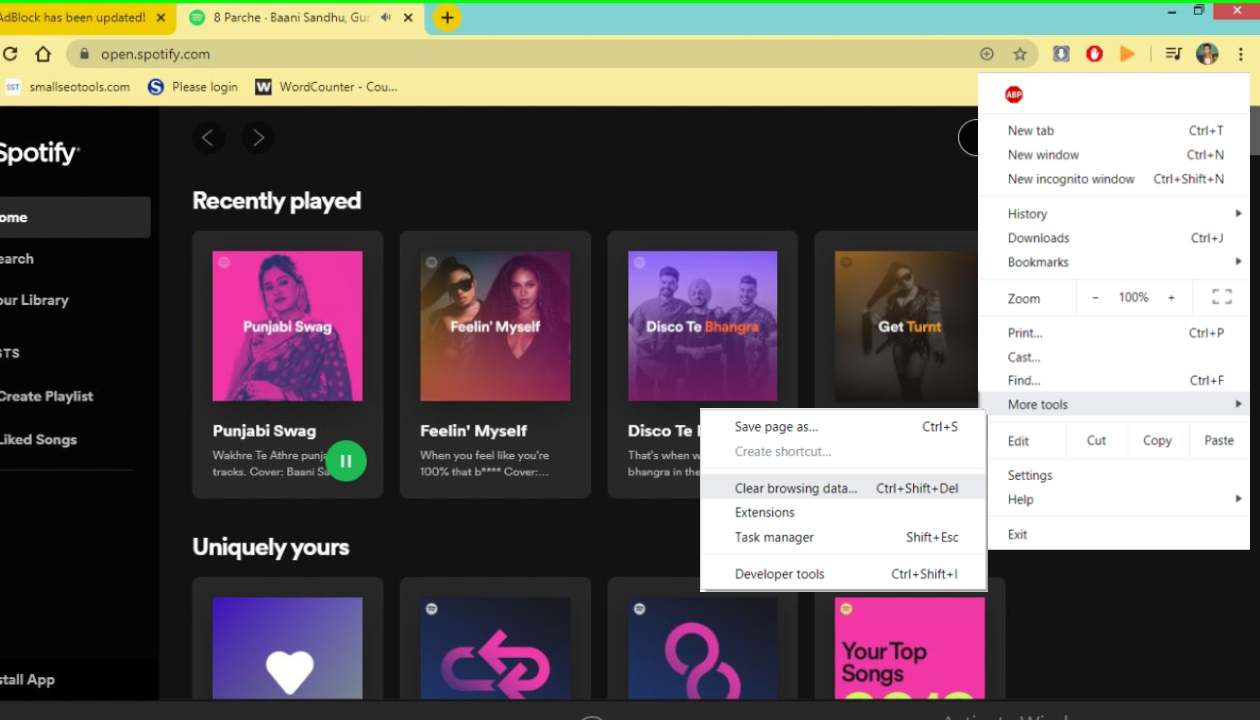Open the Feelin' Myself playlist cover
The image size is (1260, 720).
coord(495,326)
